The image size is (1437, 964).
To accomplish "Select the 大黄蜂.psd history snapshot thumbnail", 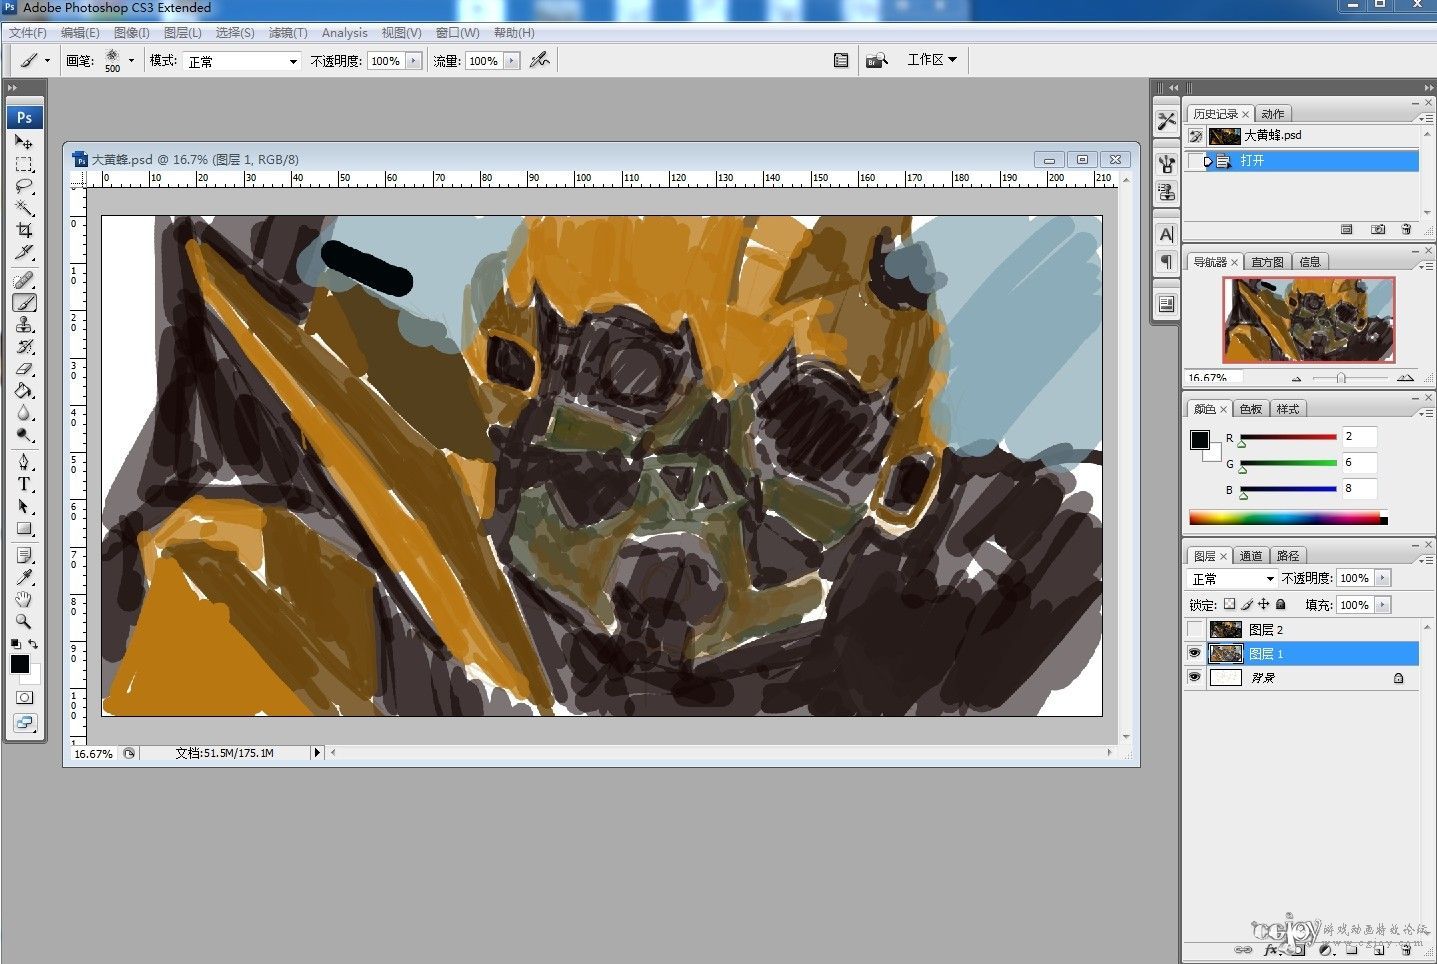I will tap(1224, 136).
